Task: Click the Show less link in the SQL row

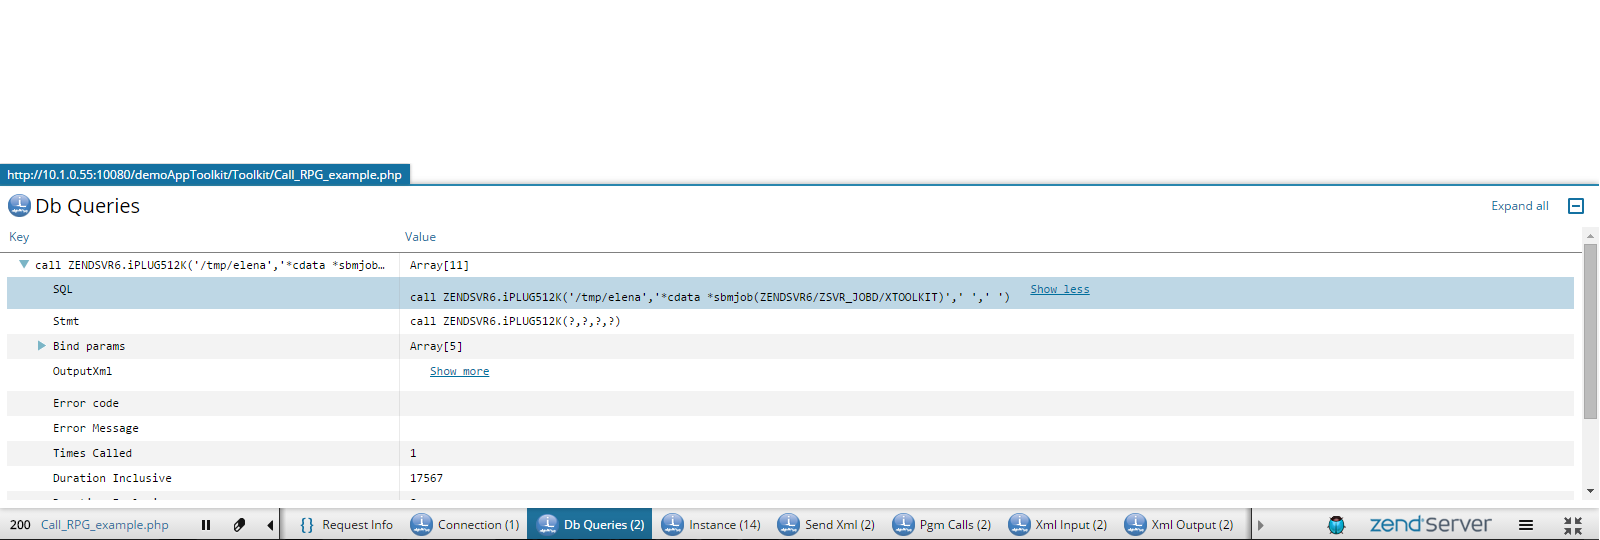Action: click(1060, 290)
